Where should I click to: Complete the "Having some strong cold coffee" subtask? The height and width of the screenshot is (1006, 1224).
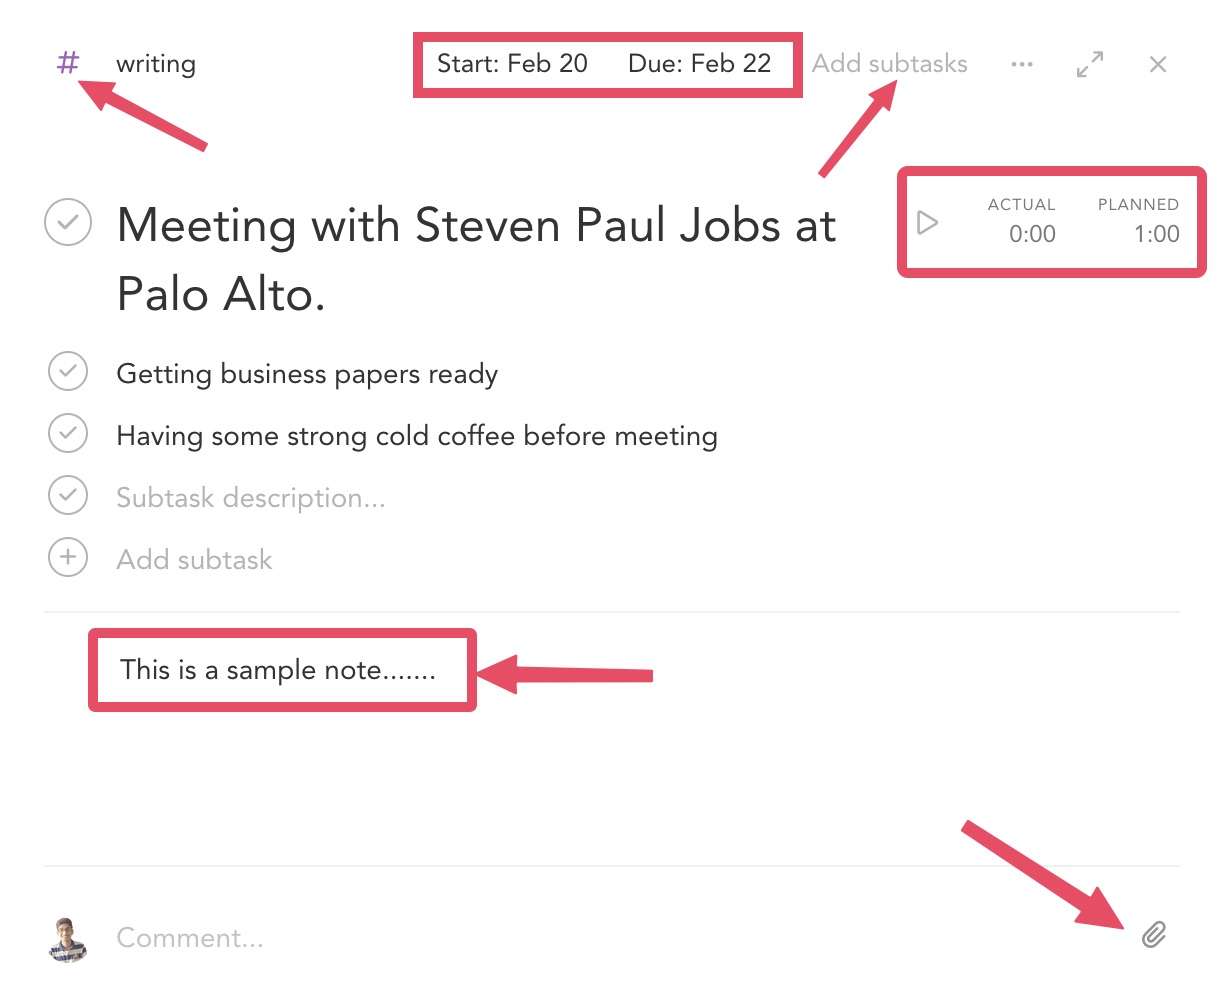(68, 434)
